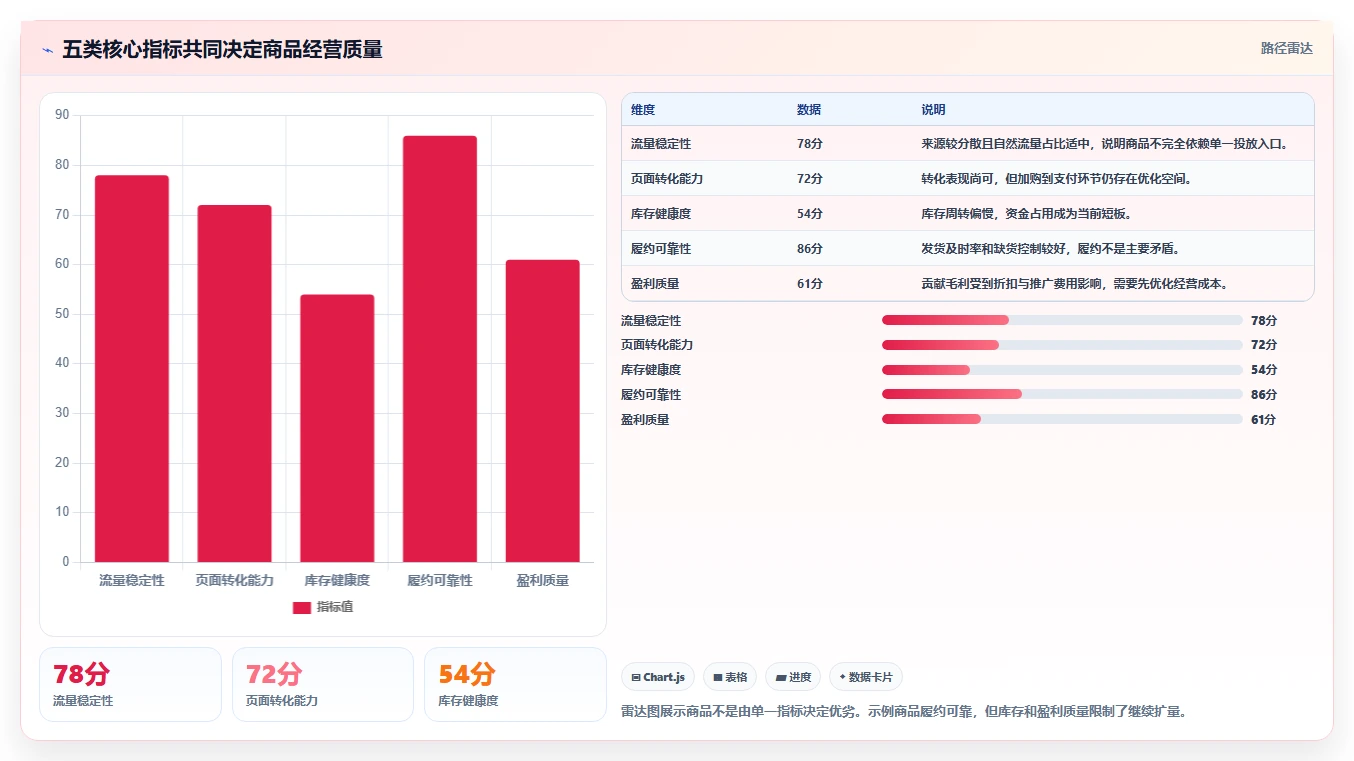Click the 流量稳定性 chart axis label
This screenshot has height=761, width=1354.
point(132,580)
